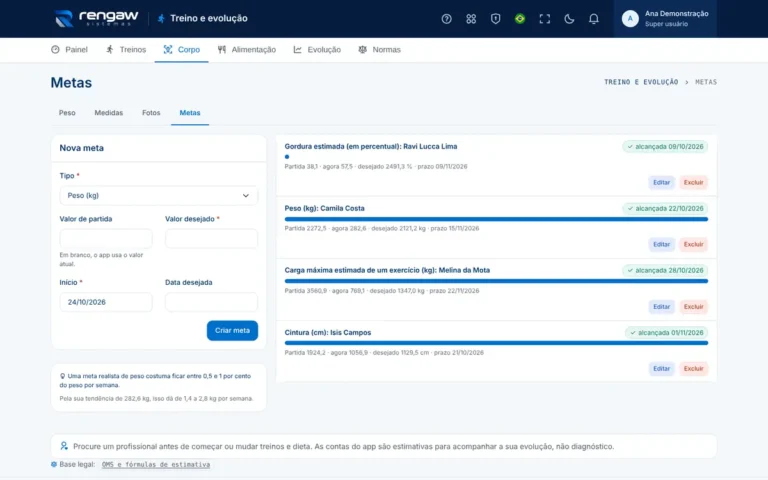The width and height of the screenshot is (768, 480).
Task: Switch to the Medidas tab
Action: click(109, 113)
